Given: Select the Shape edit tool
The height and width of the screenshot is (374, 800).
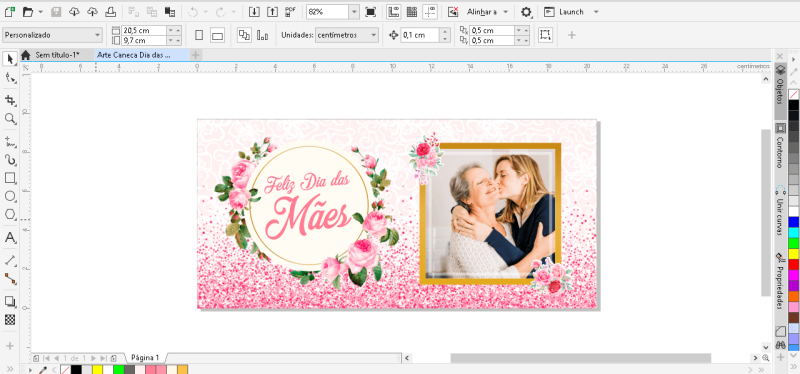Looking at the screenshot, I should (x=10, y=78).
